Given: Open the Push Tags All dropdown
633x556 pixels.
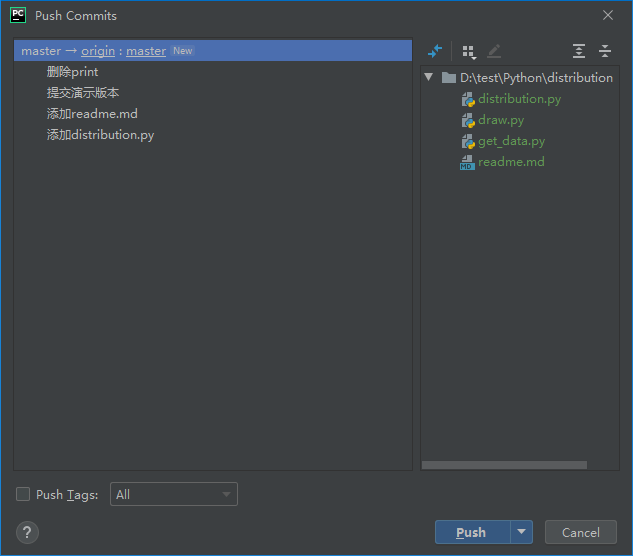Looking at the screenshot, I should coord(174,494).
